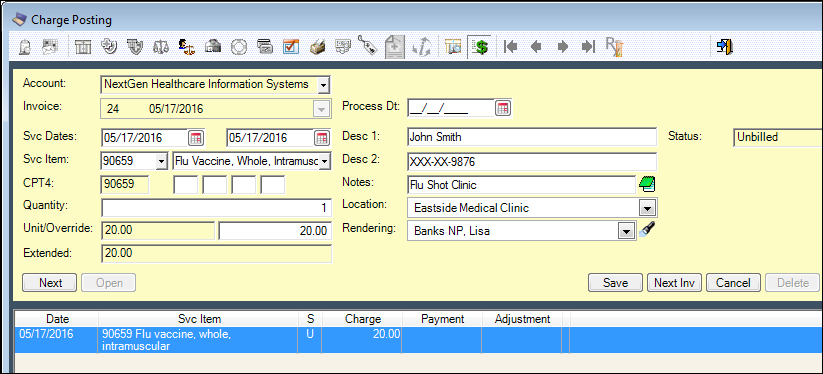823x374 pixels.
Task: Click the Quantity field
Action: point(216,208)
